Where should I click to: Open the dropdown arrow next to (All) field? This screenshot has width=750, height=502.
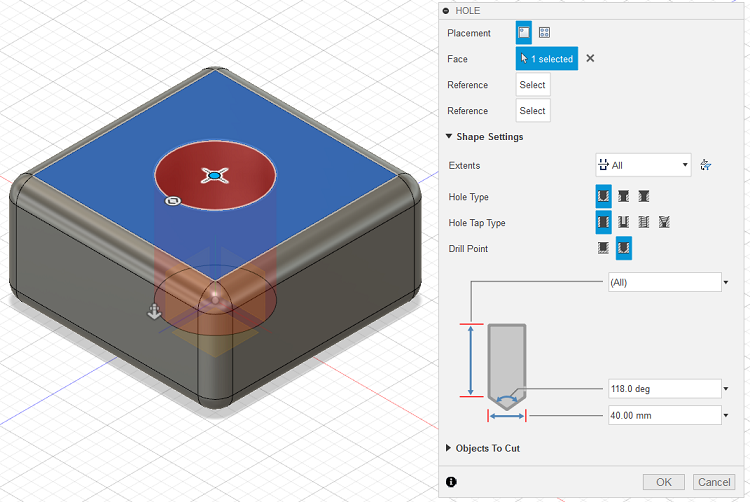(x=726, y=283)
